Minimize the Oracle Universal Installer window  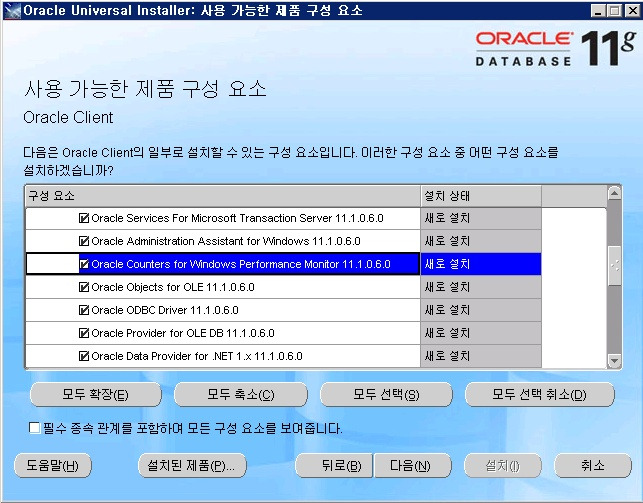598,11
